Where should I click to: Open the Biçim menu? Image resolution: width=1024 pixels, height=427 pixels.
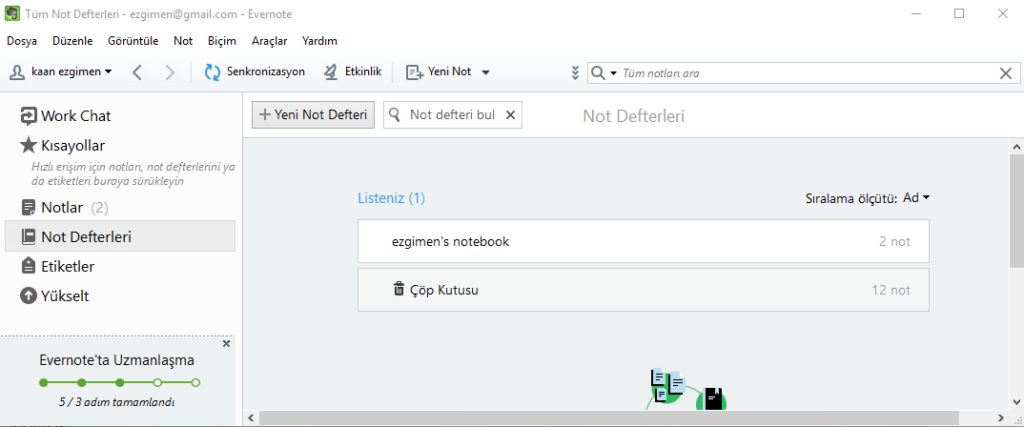222,41
